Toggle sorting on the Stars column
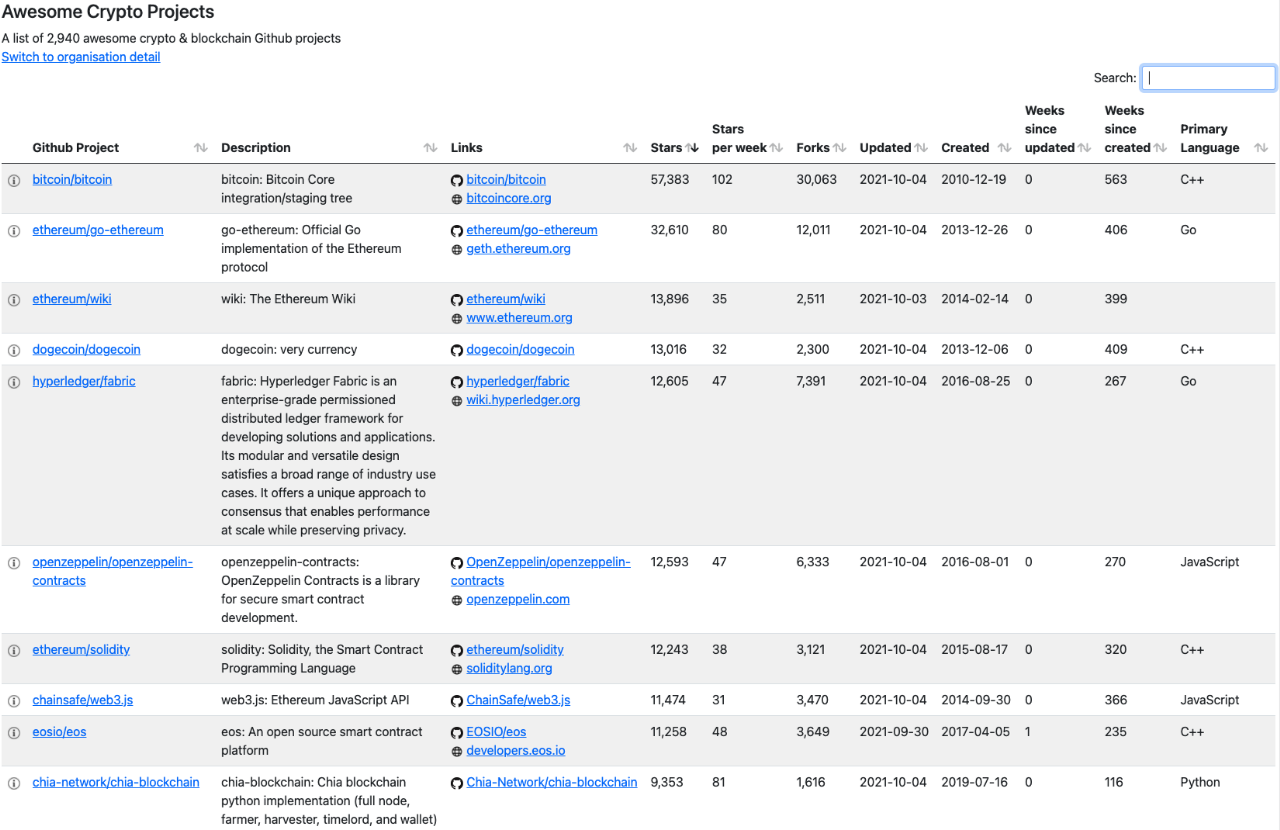This screenshot has width=1280, height=830. click(x=692, y=148)
